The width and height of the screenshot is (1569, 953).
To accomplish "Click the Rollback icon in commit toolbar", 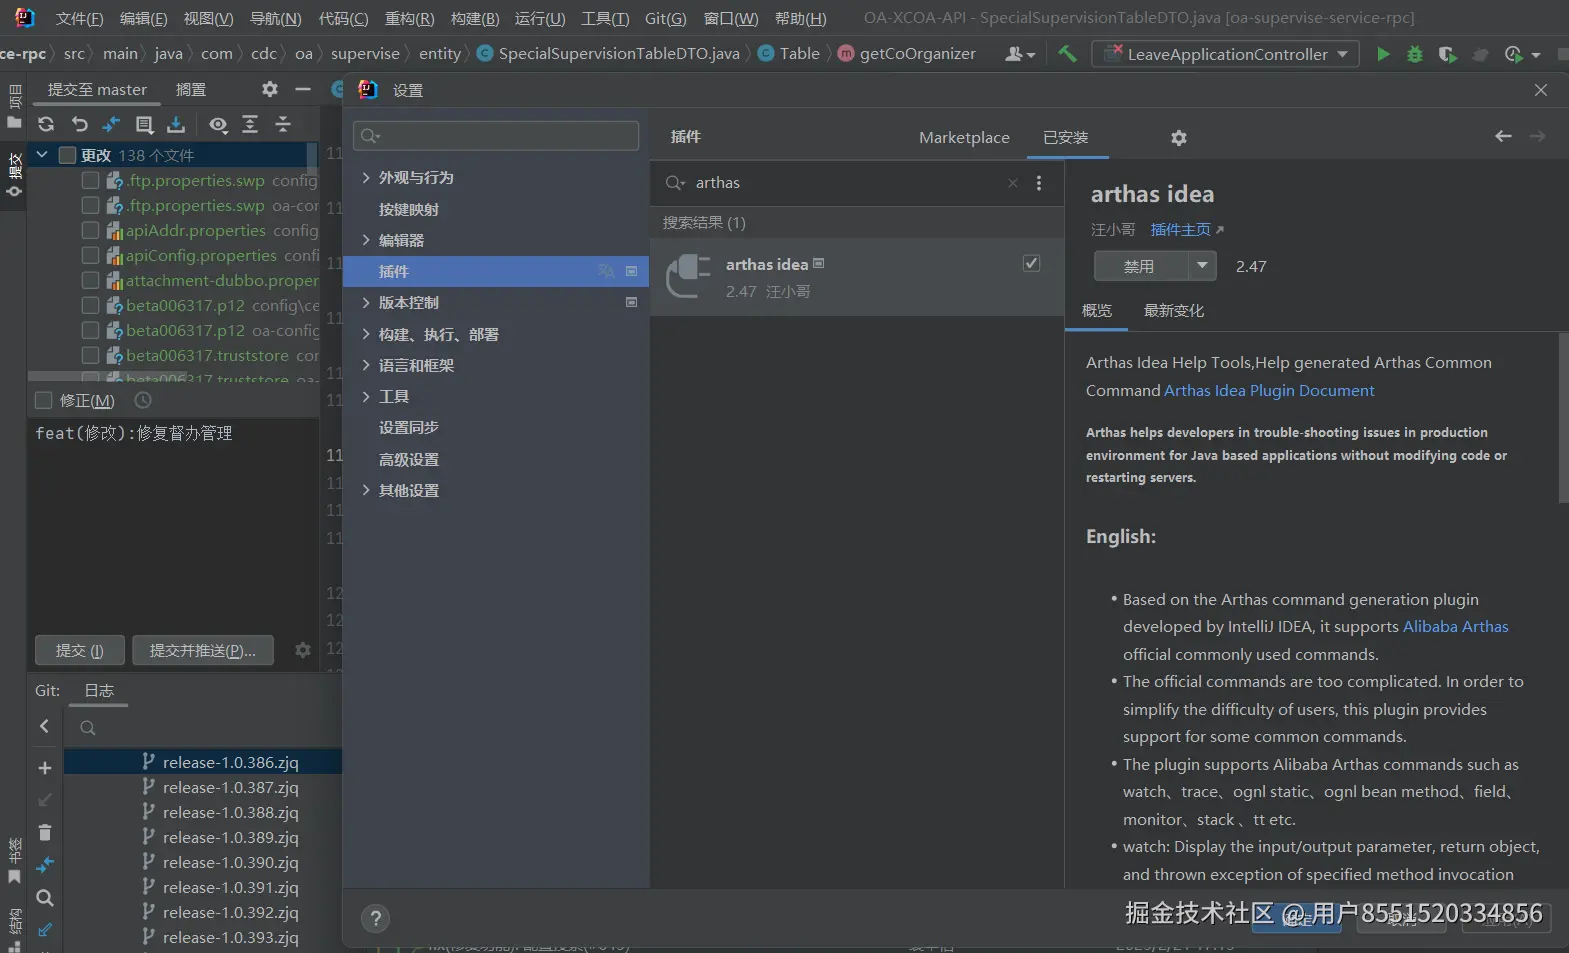I will click(x=80, y=124).
